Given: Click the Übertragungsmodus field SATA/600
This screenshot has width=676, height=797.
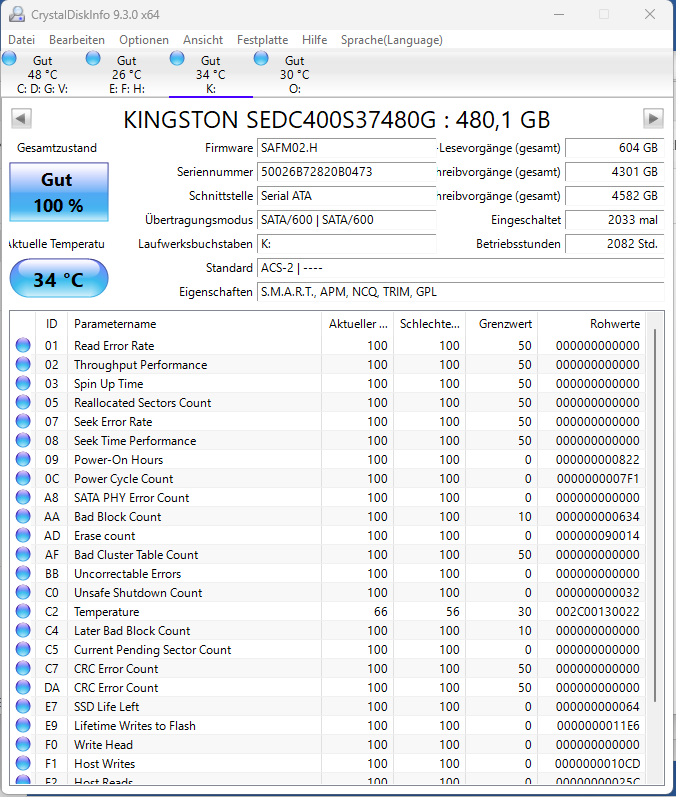Looking at the screenshot, I should (347, 220).
